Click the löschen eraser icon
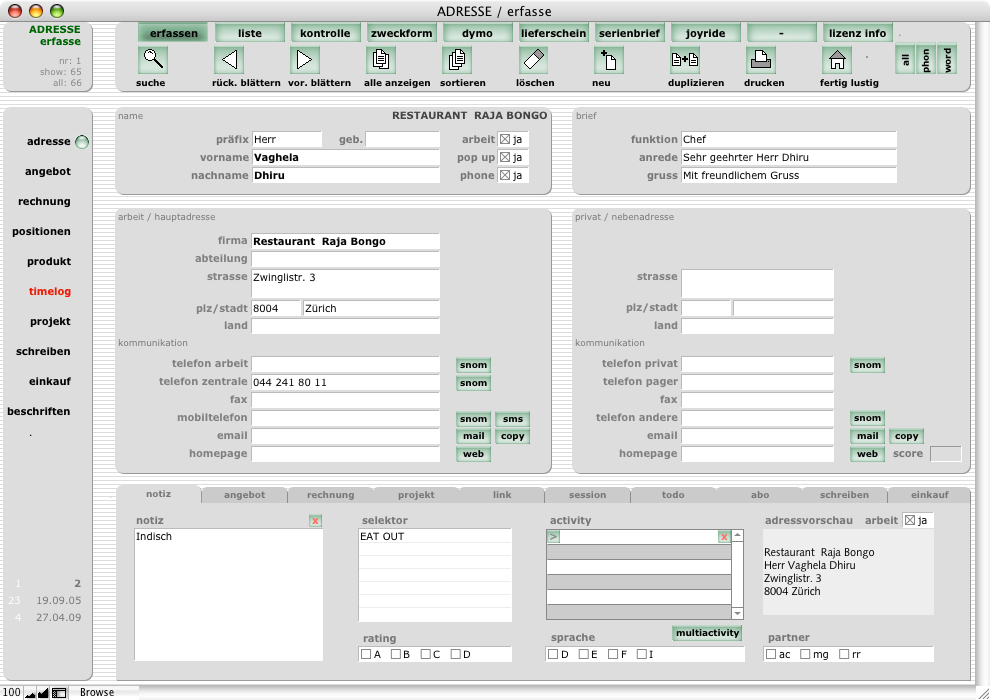The image size is (990, 700). coord(533,61)
